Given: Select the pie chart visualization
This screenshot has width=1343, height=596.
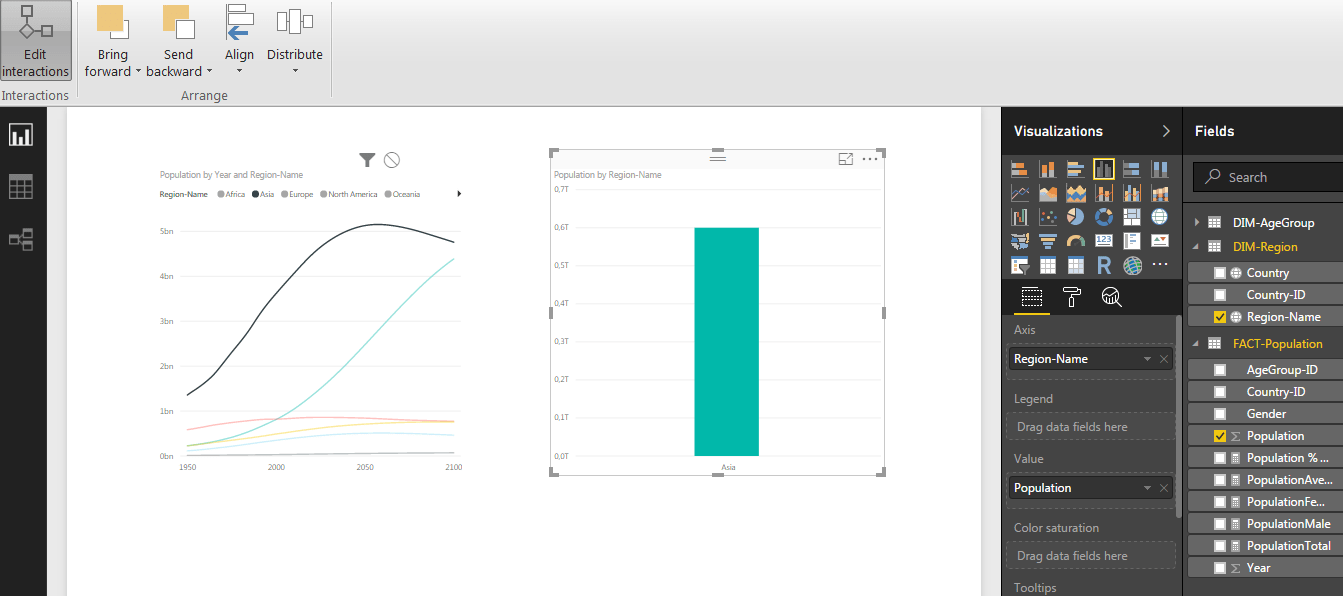Looking at the screenshot, I should click(1076, 217).
